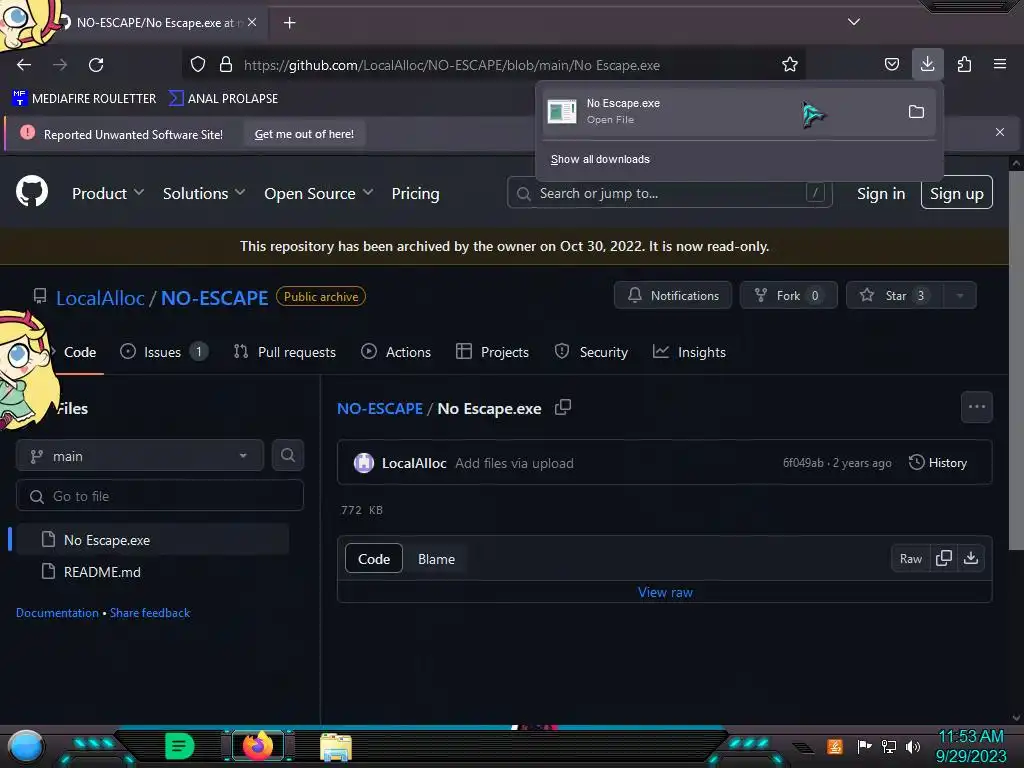Image resolution: width=1024 pixels, height=768 pixels.
Task: Click the padlock site info icon
Action: coord(226,65)
